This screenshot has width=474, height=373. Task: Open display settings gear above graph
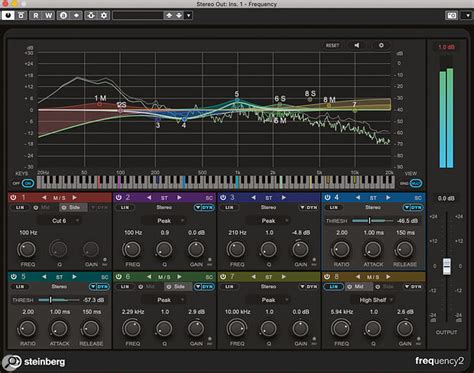click(381, 45)
